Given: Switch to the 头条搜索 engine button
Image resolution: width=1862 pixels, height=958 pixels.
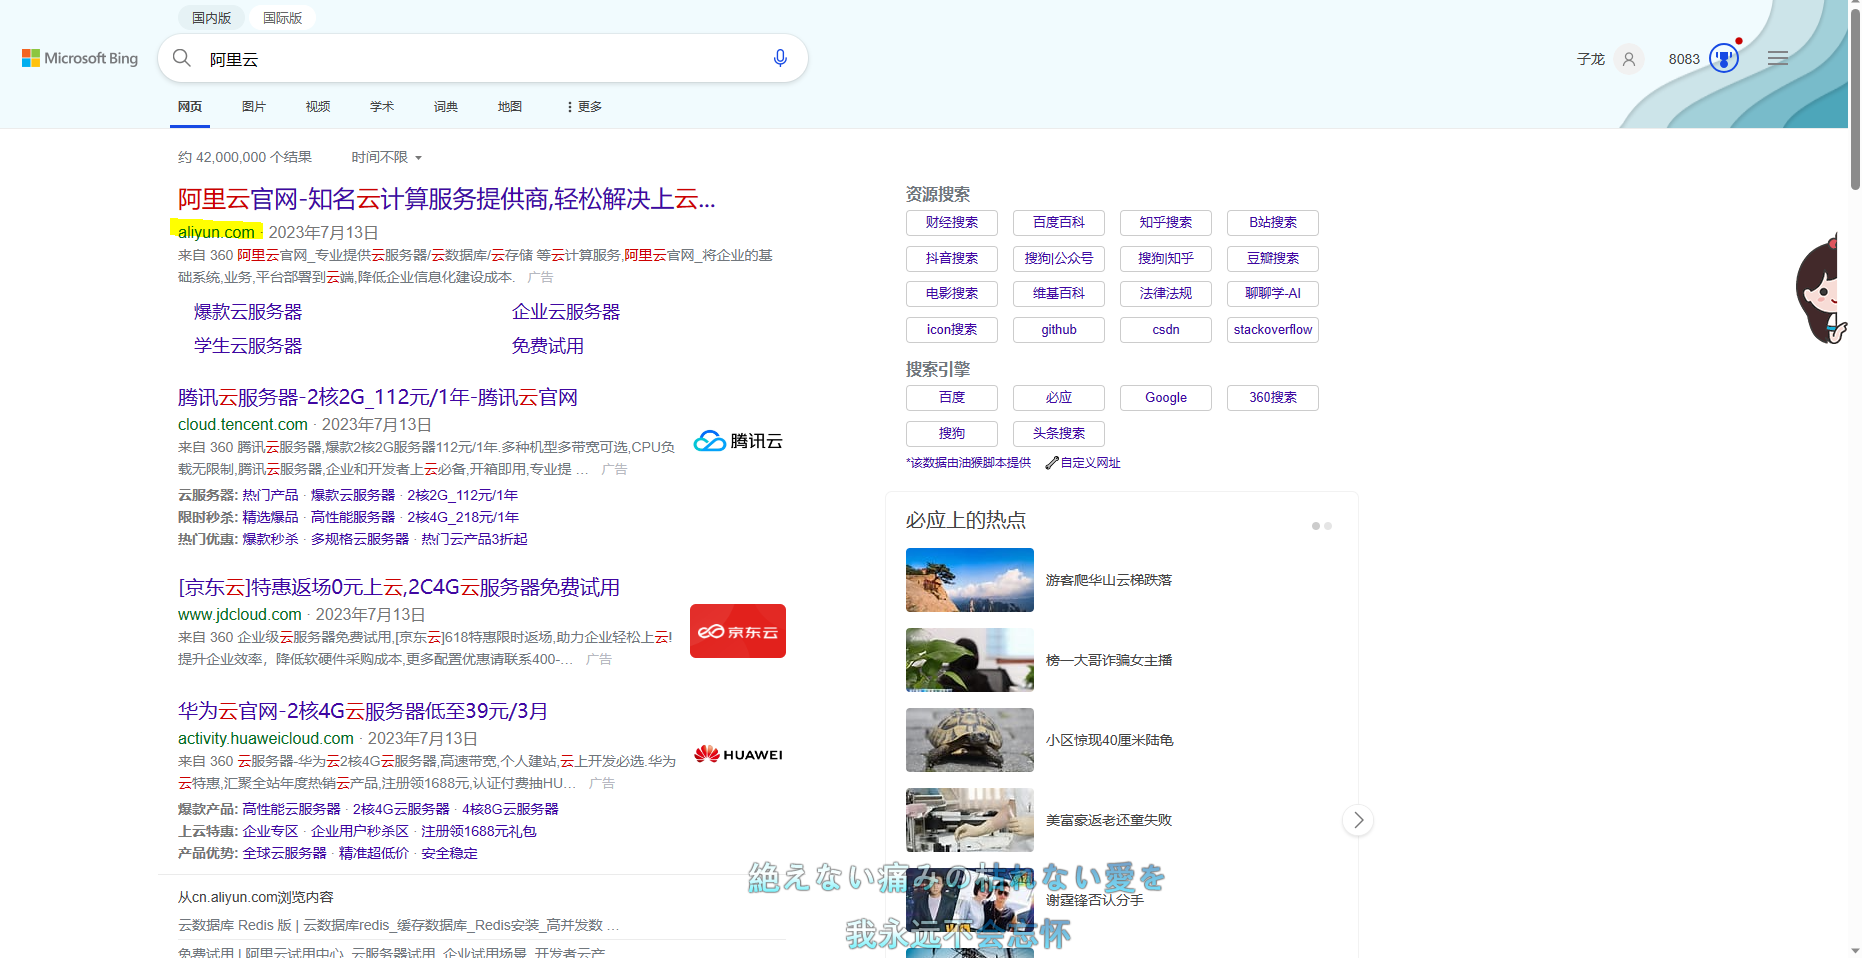Looking at the screenshot, I should 1059,434.
